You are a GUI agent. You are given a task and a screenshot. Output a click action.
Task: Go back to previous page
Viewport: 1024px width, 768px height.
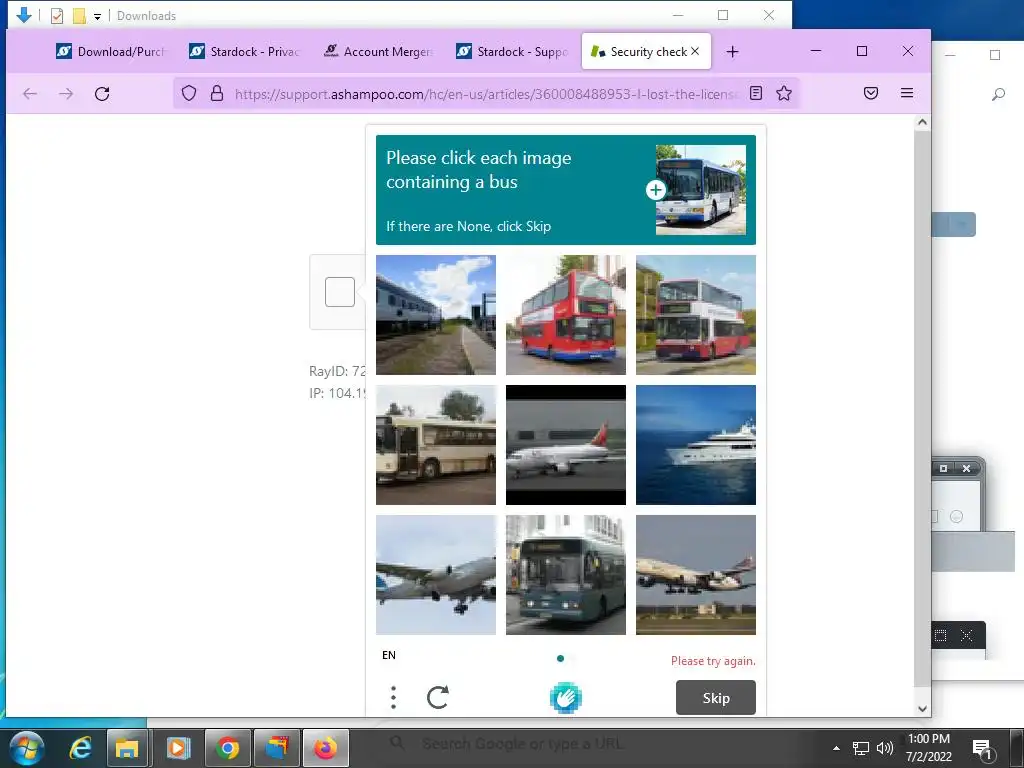30,93
